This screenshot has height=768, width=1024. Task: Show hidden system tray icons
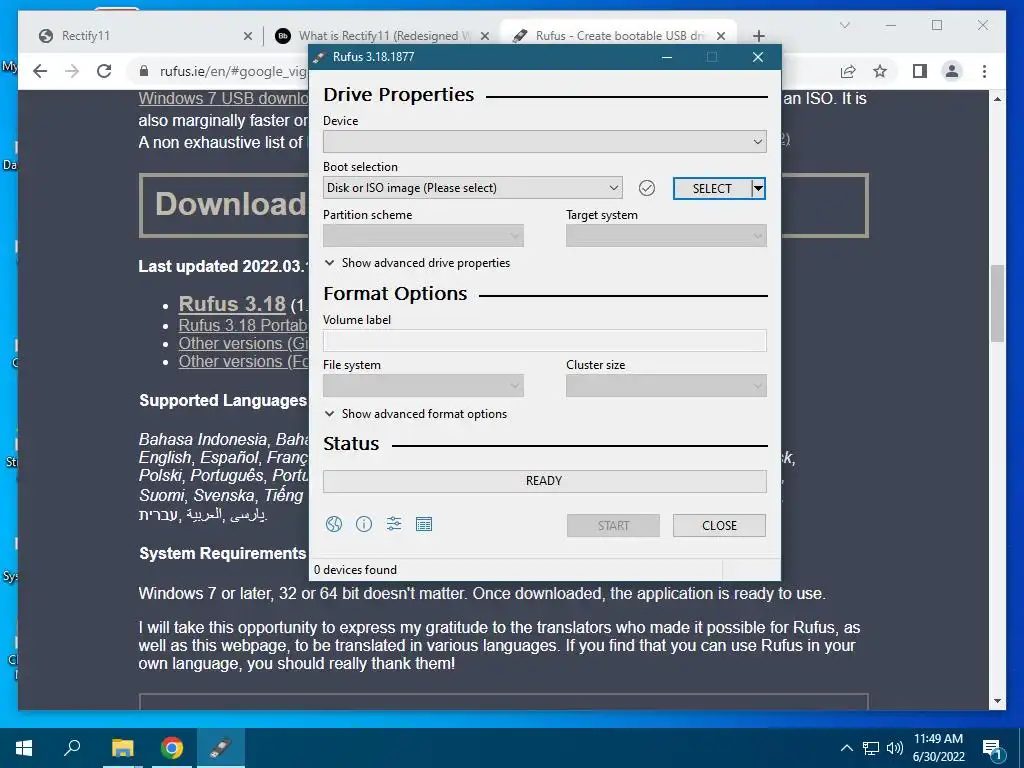(846, 748)
